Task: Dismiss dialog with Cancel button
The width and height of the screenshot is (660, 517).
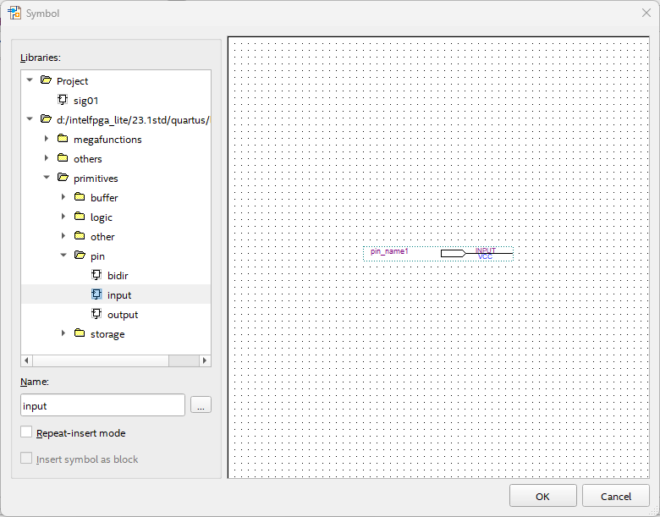Action: [x=615, y=496]
